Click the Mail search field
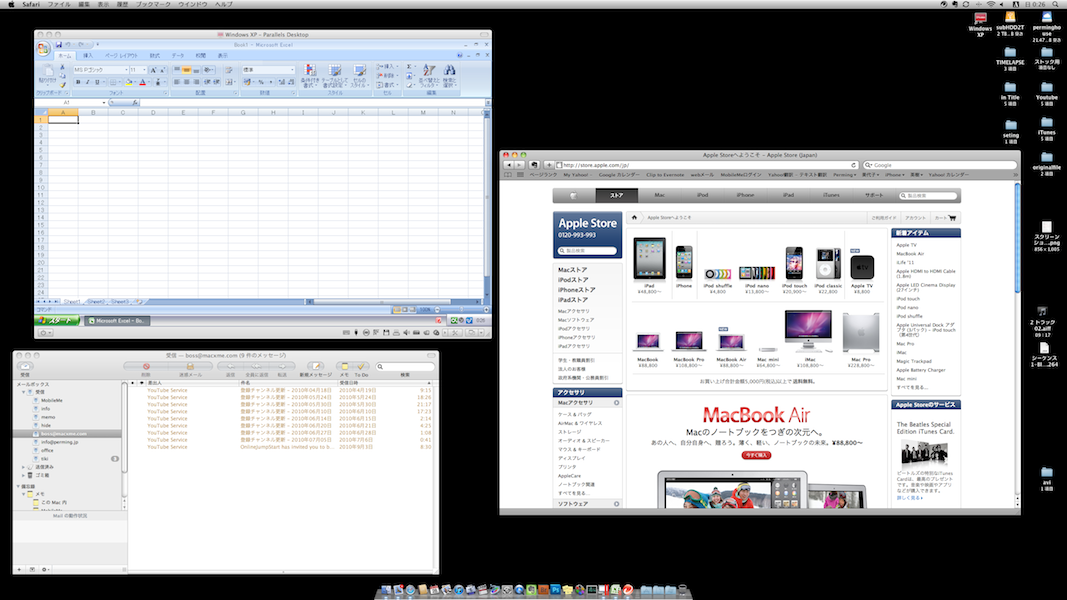 405,367
